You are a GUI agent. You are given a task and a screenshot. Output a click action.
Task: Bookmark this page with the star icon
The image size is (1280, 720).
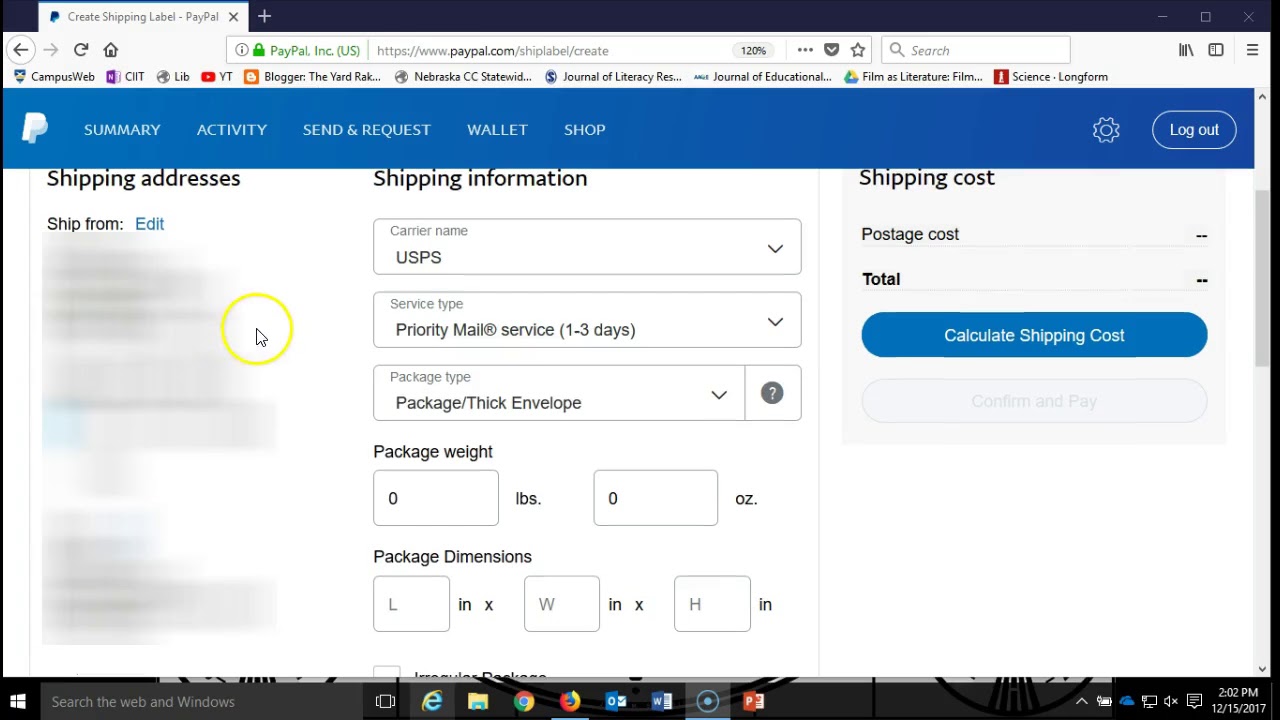click(x=857, y=50)
